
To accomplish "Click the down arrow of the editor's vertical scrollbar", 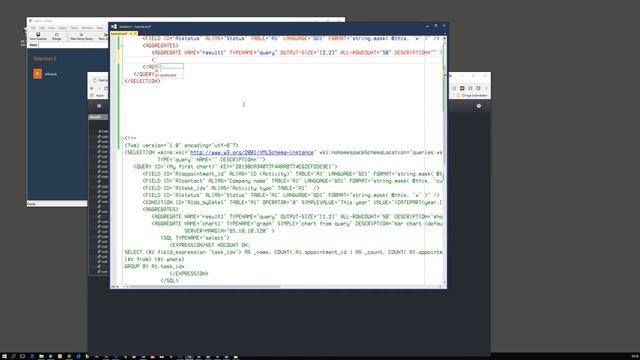I will 444,282.
